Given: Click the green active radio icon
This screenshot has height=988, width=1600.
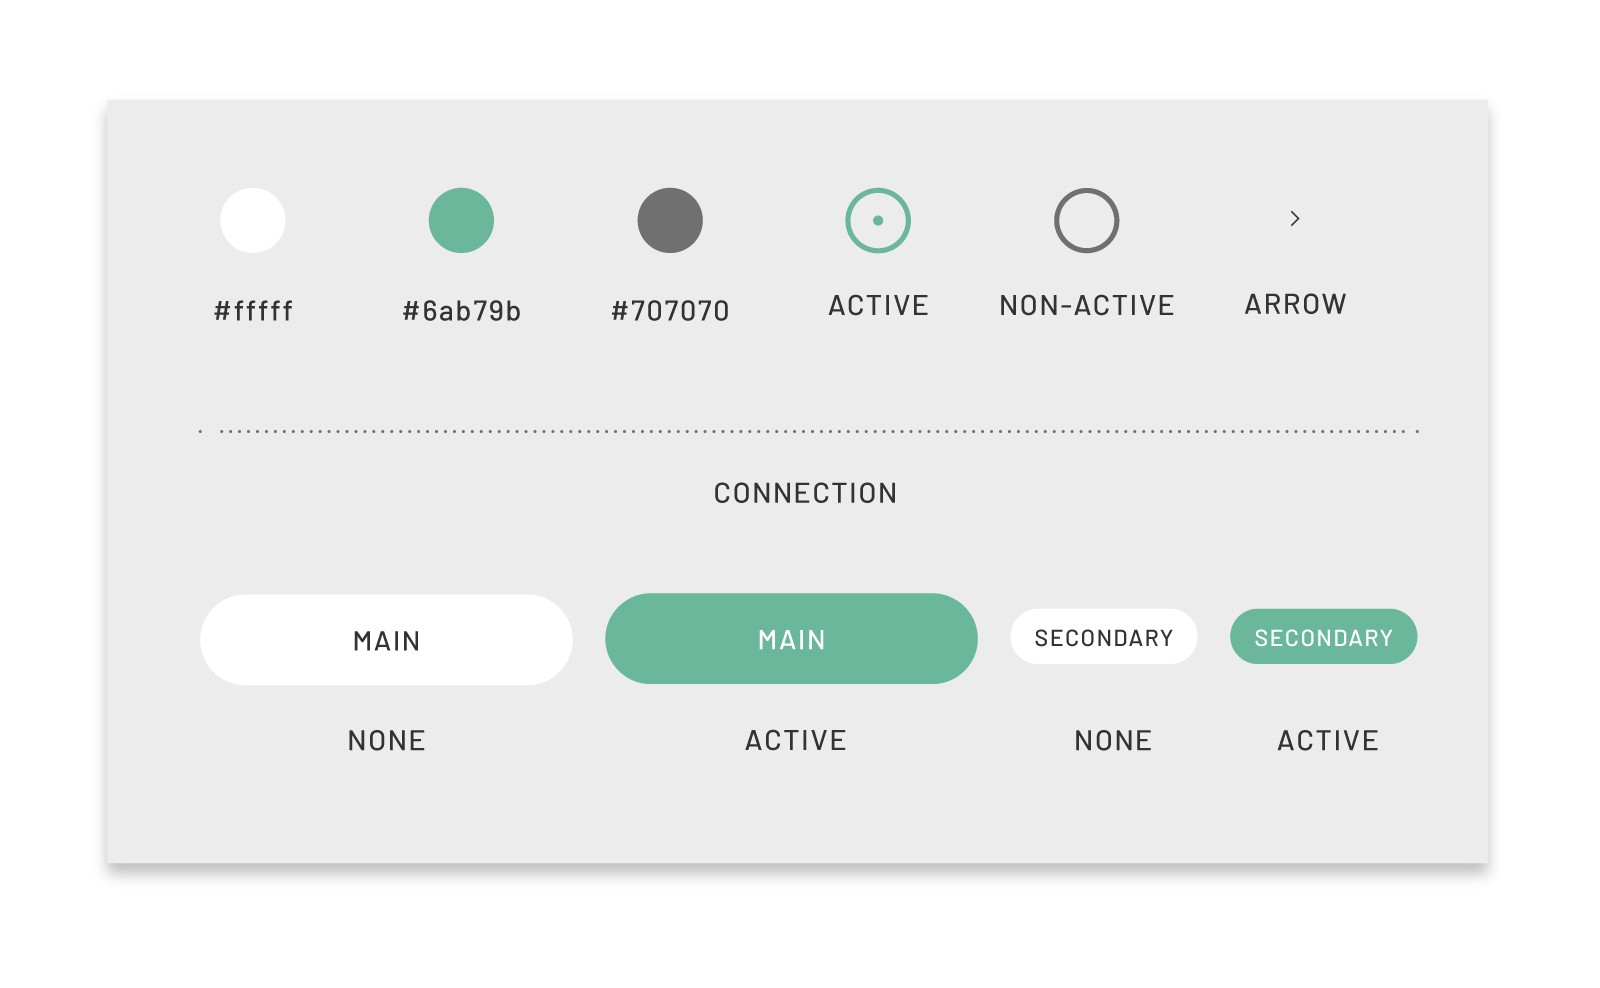Looking at the screenshot, I should click(878, 220).
